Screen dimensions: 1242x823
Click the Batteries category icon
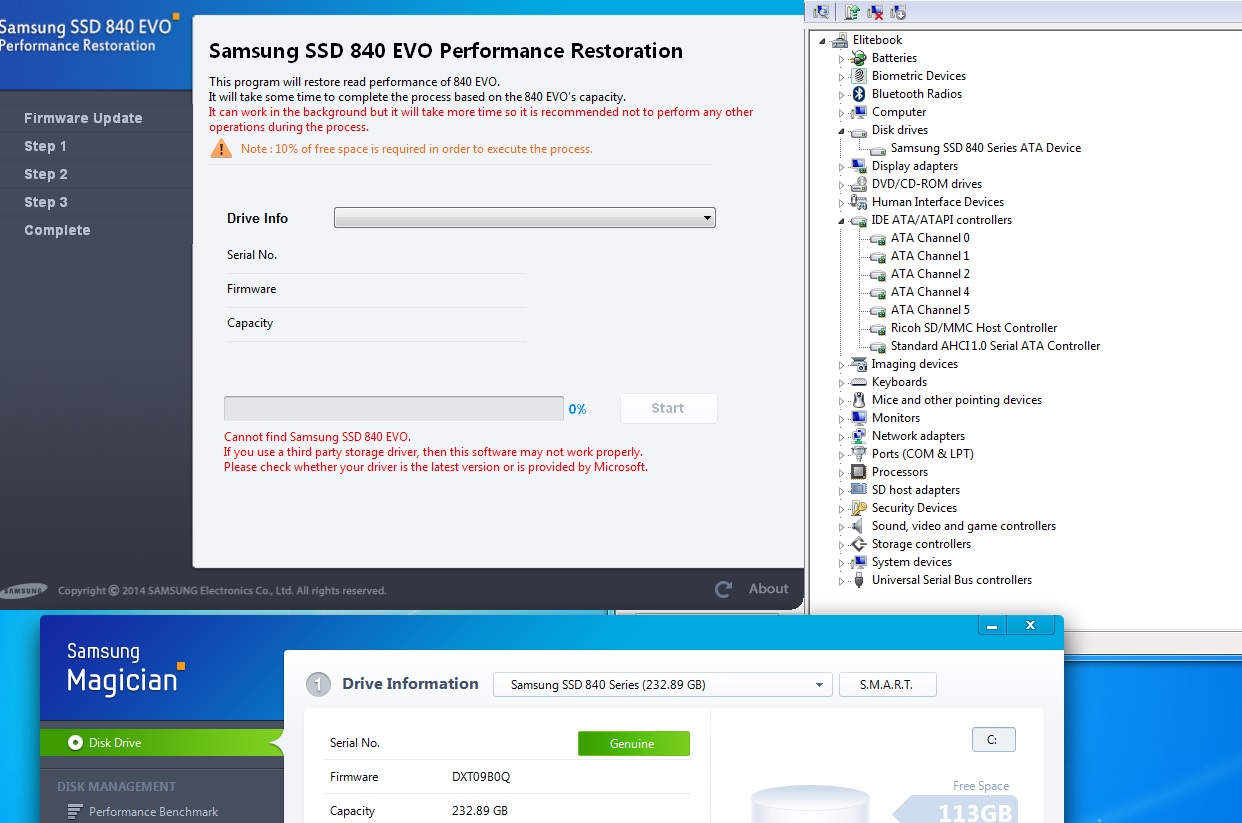(858, 58)
